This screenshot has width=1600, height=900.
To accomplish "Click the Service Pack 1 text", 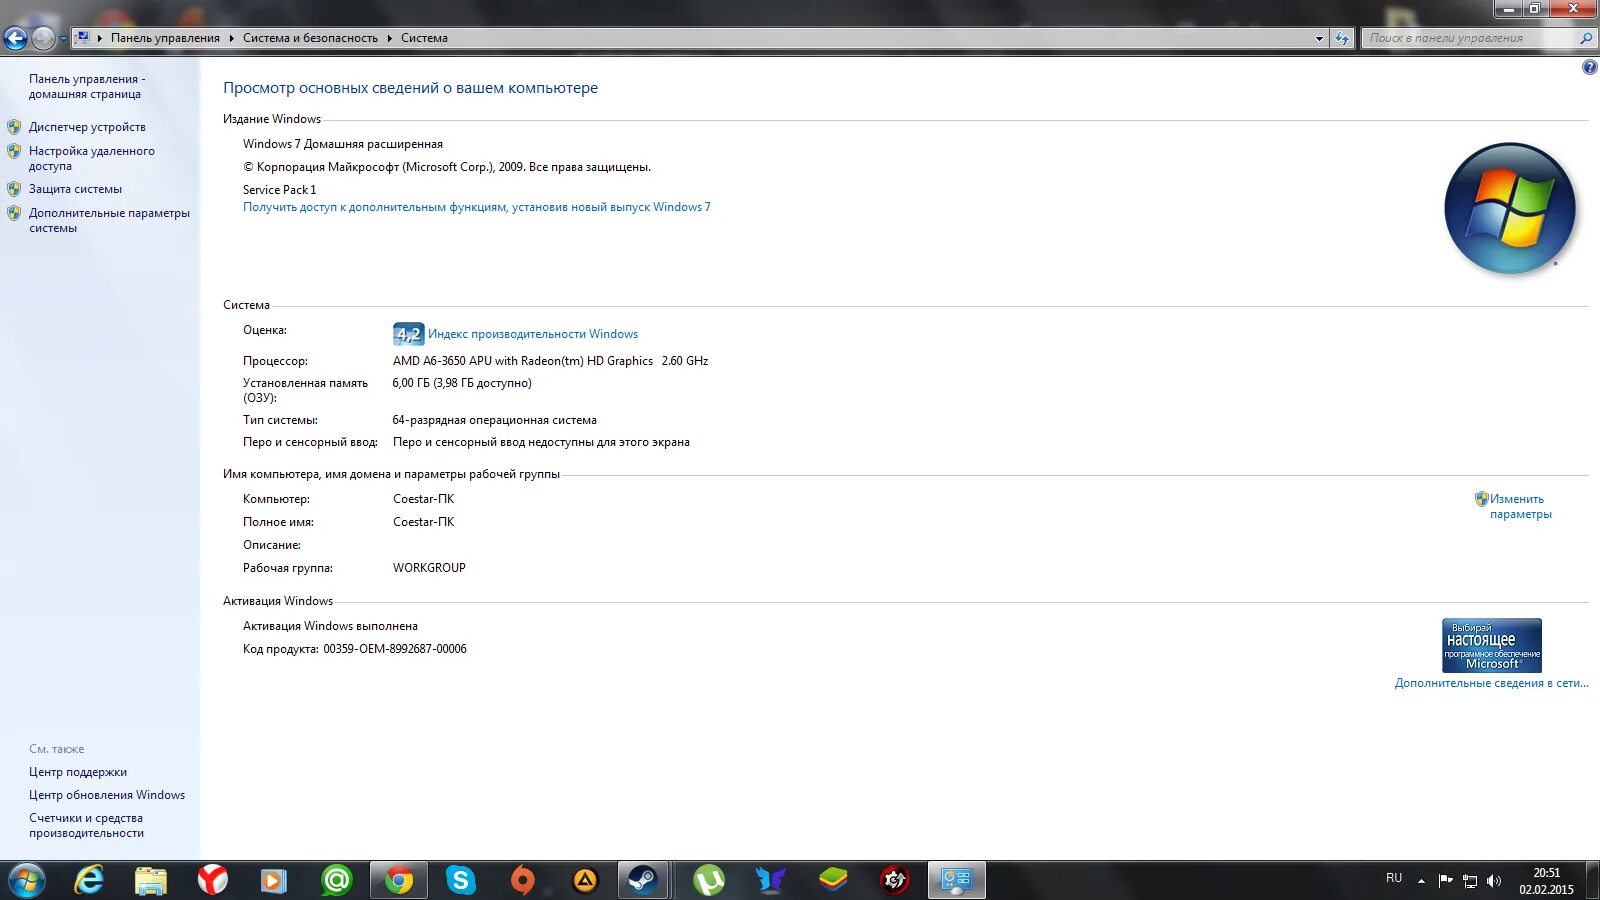I will click(x=280, y=190).
